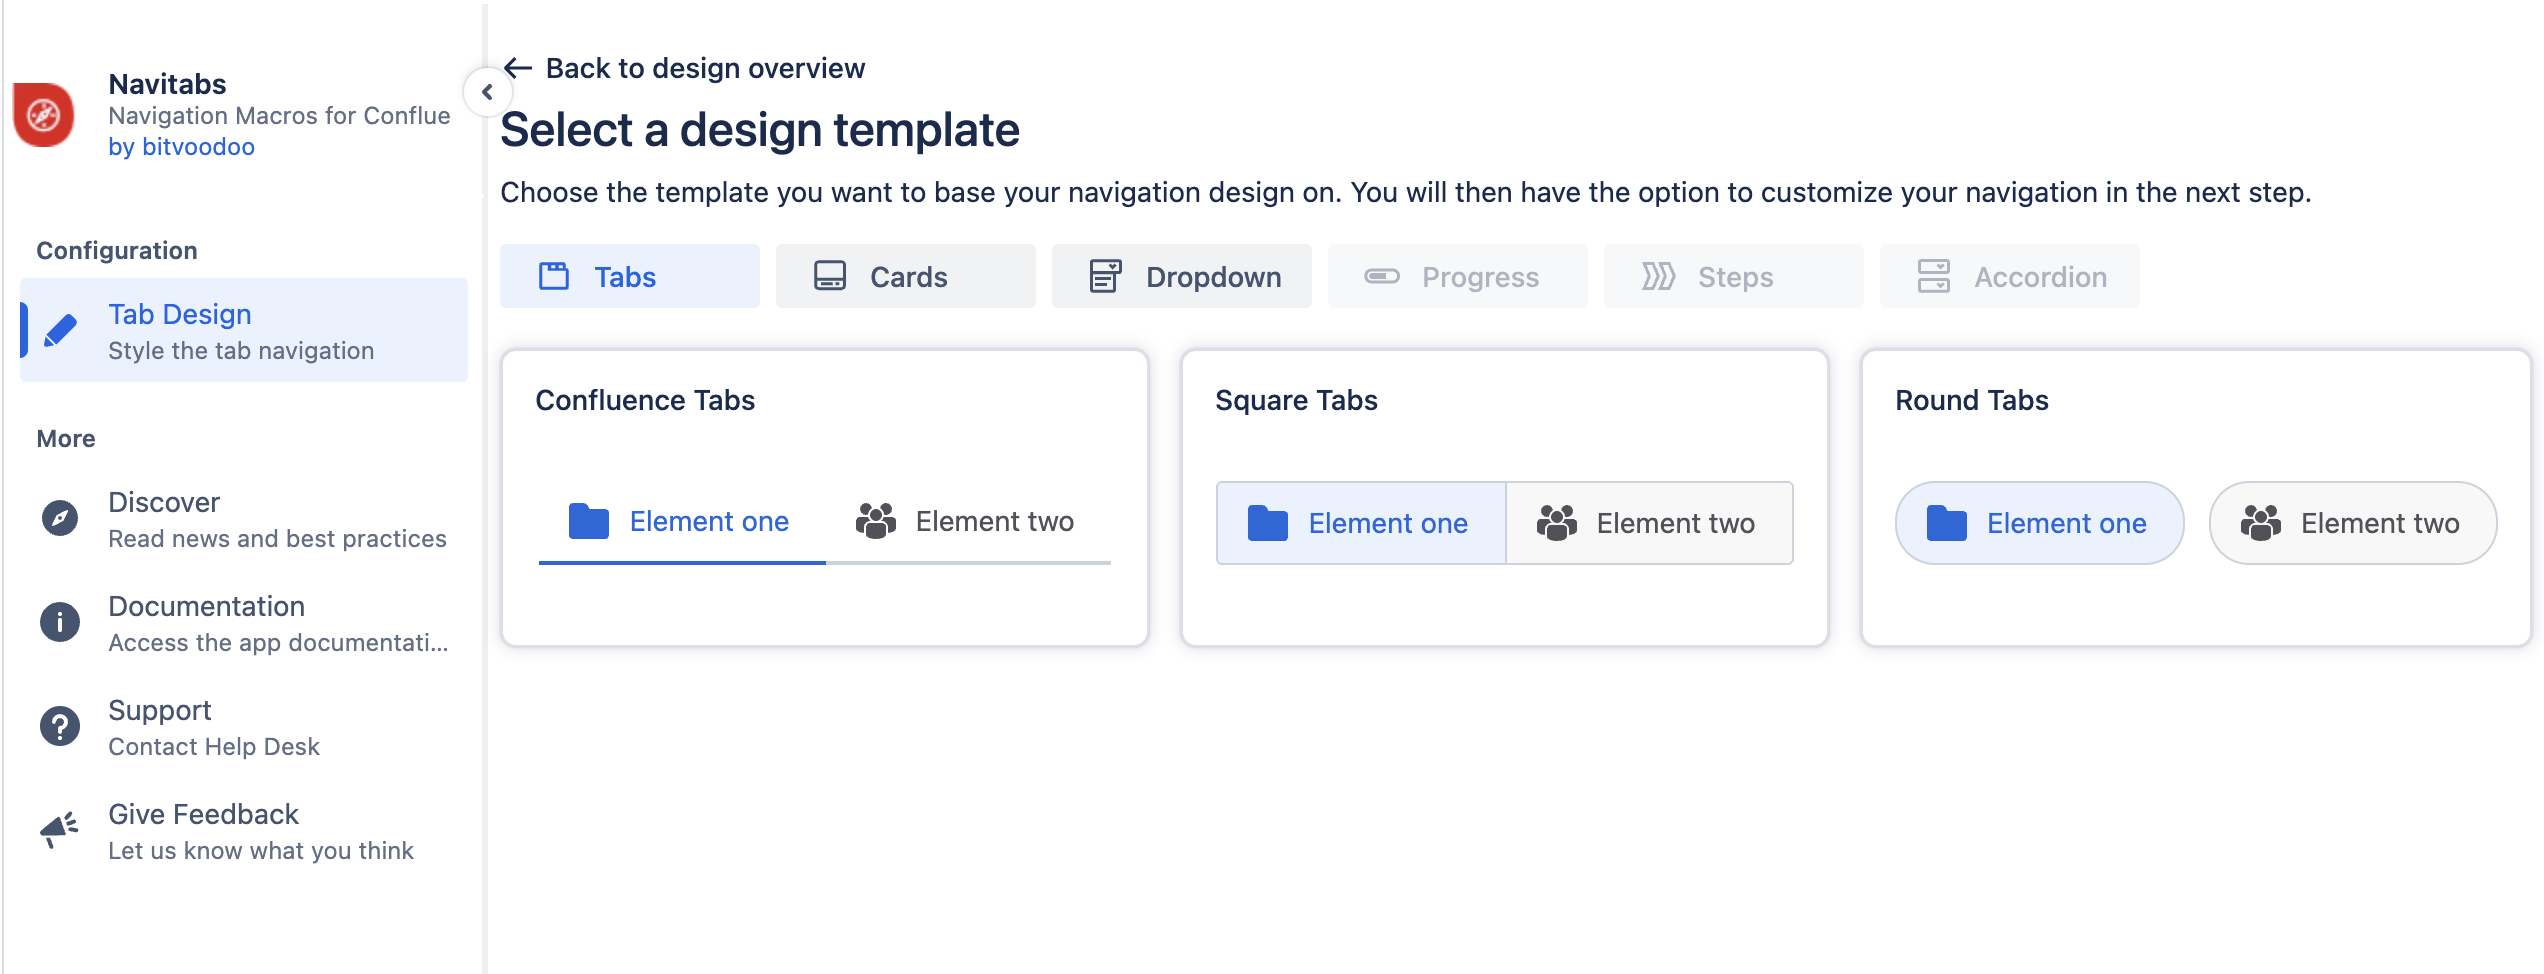Click the Navitabs red compass logo
The height and width of the screenshot is (974, 2544).
pos(44,115)
